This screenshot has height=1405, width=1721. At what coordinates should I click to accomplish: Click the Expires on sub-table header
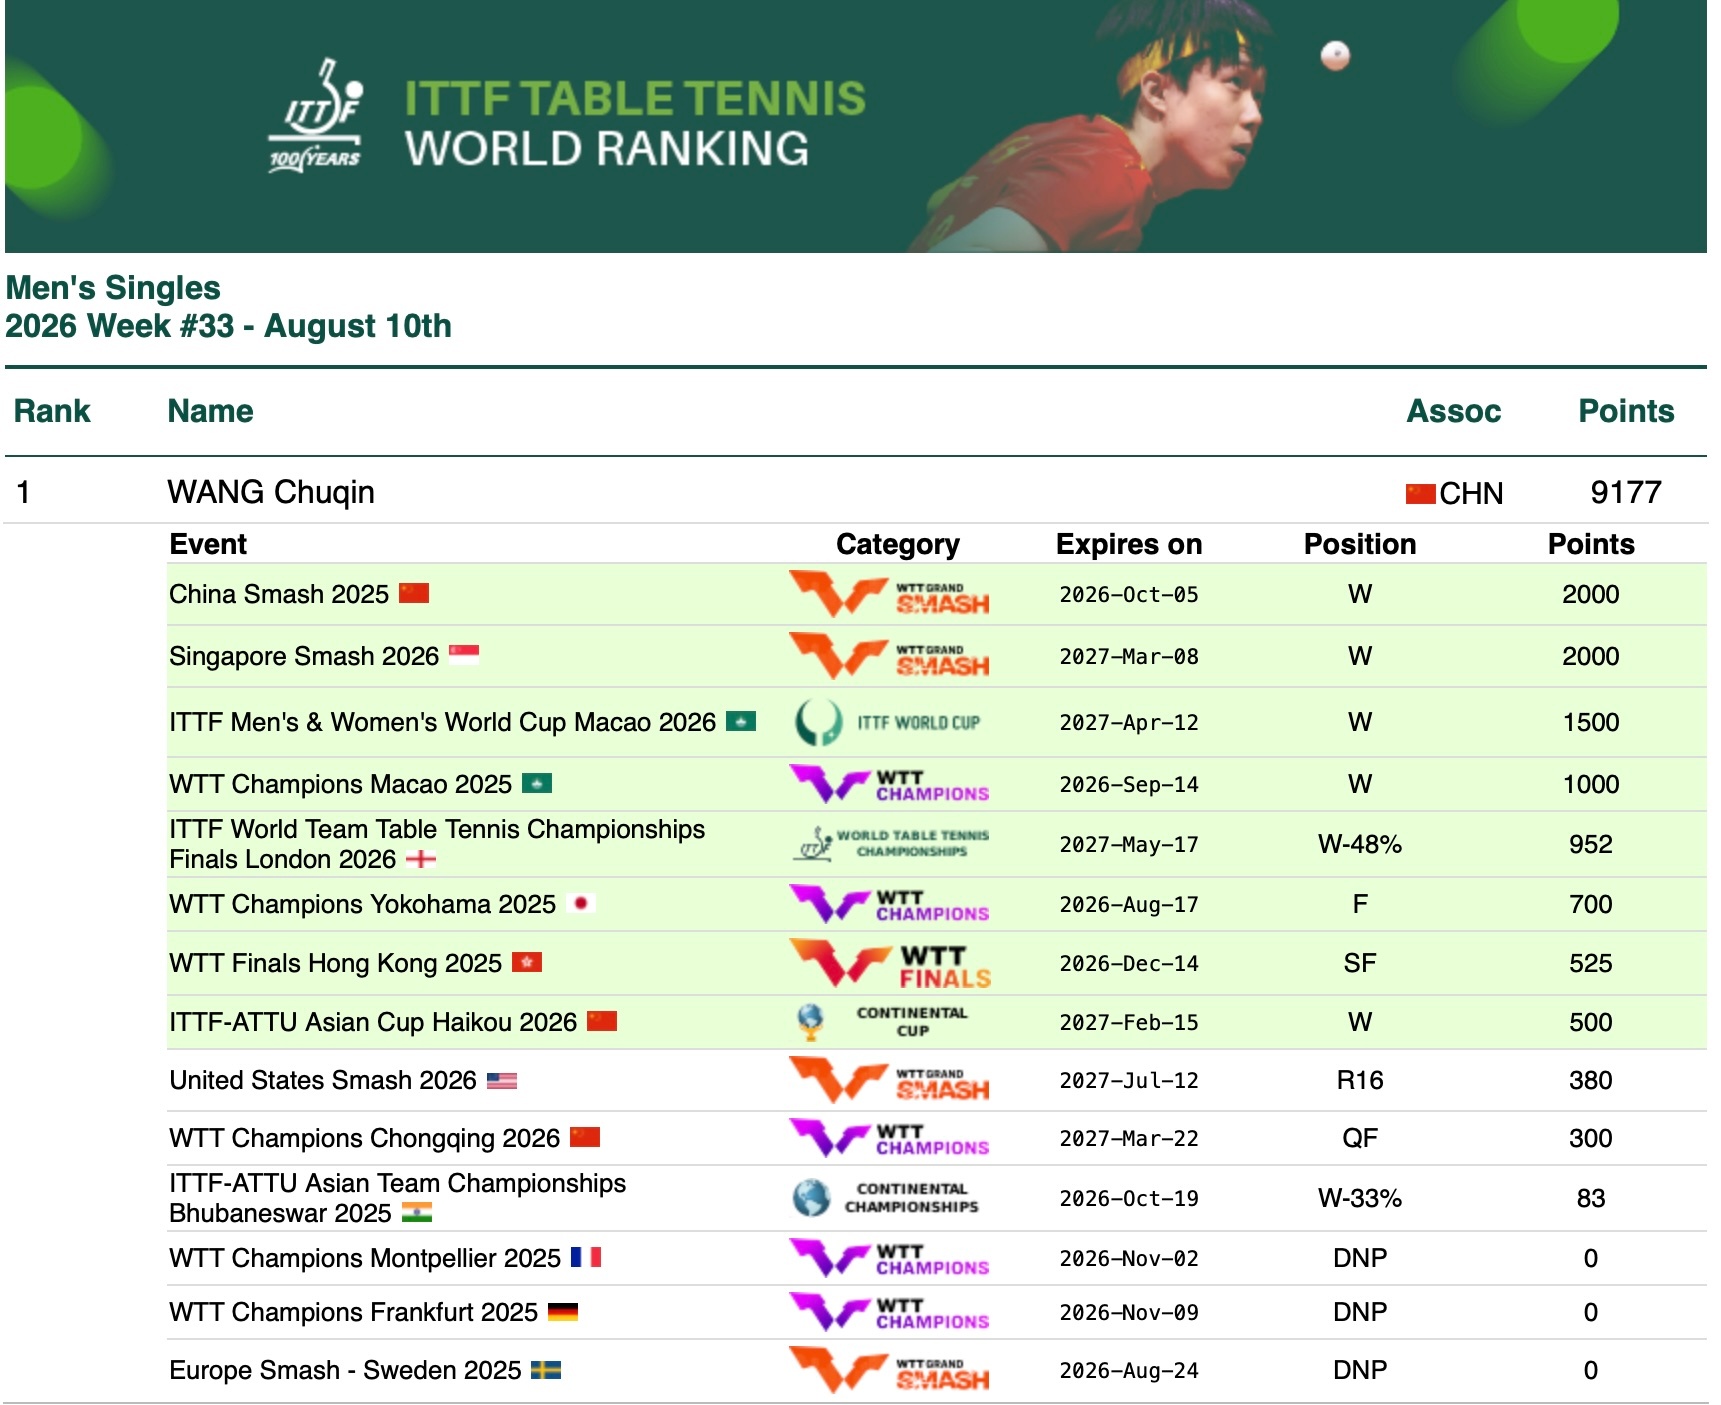(x=1129, y=544)
